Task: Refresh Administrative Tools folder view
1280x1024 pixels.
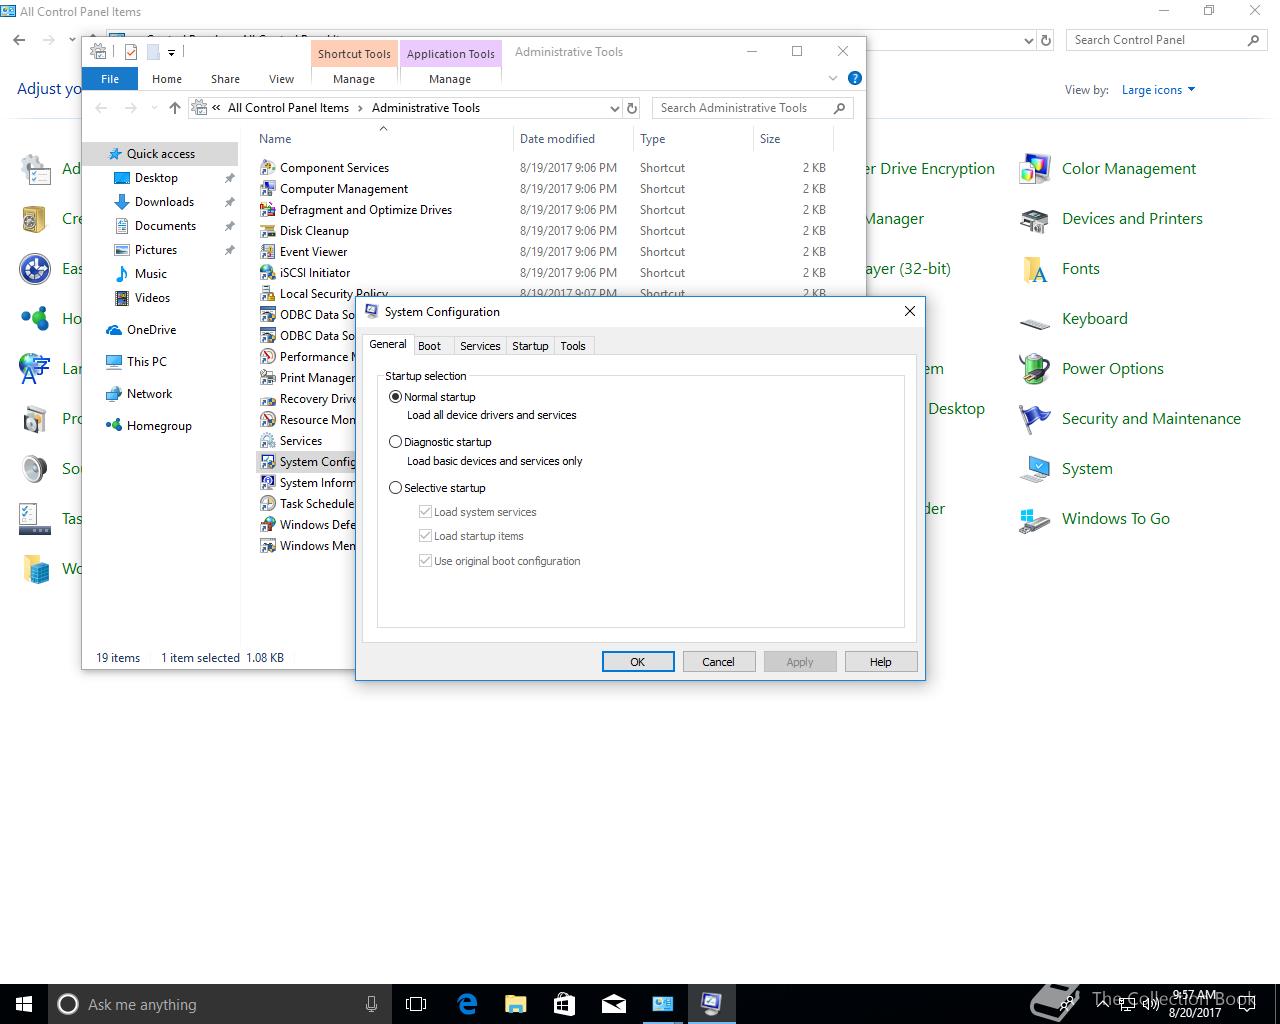Action: [x=632, y=108]
